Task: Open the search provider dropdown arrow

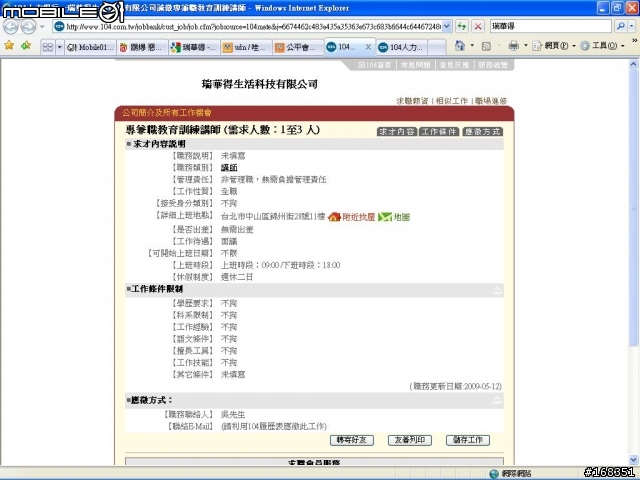Action: click(x=632, y=26)
